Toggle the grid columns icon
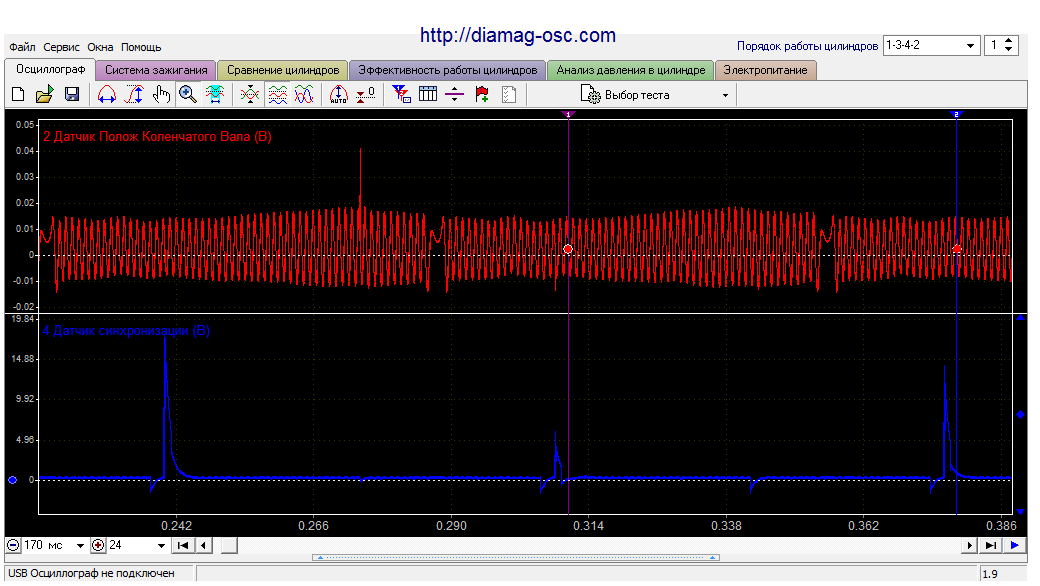This screenshot has width=1040, height=586. [x=428, y=95]
